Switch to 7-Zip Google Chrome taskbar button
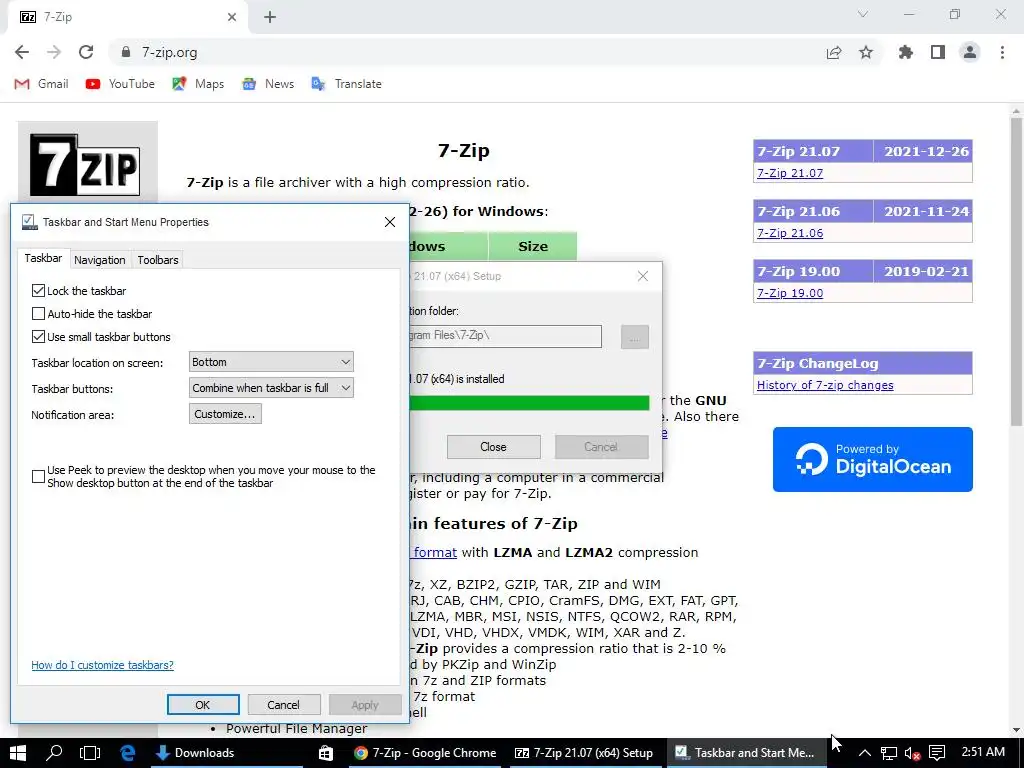This screenshot has height=768, width=1024. [425, 753]
